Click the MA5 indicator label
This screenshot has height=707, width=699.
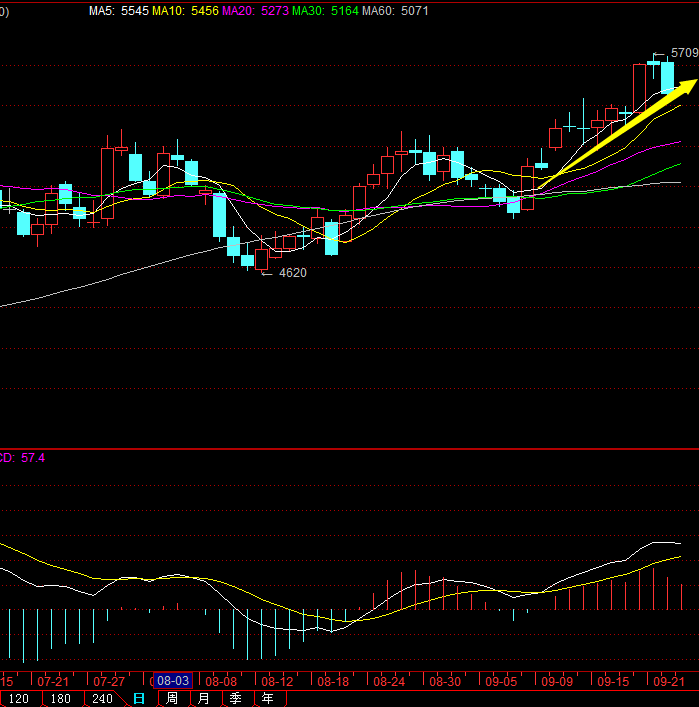tap(119, 11)
